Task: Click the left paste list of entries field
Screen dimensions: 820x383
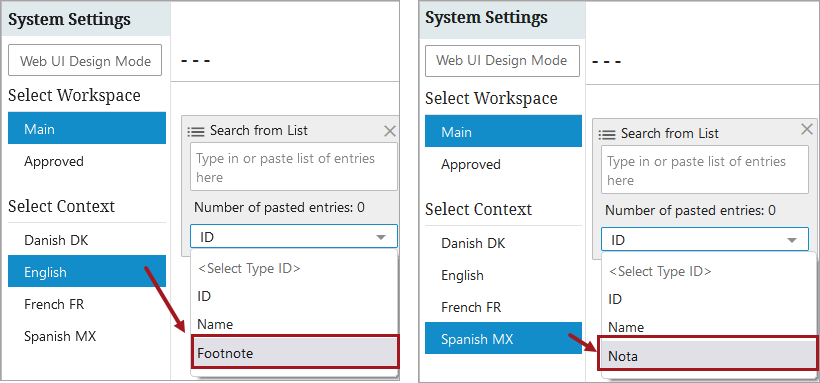Action: pyautogui.click(x=294, y=167)
